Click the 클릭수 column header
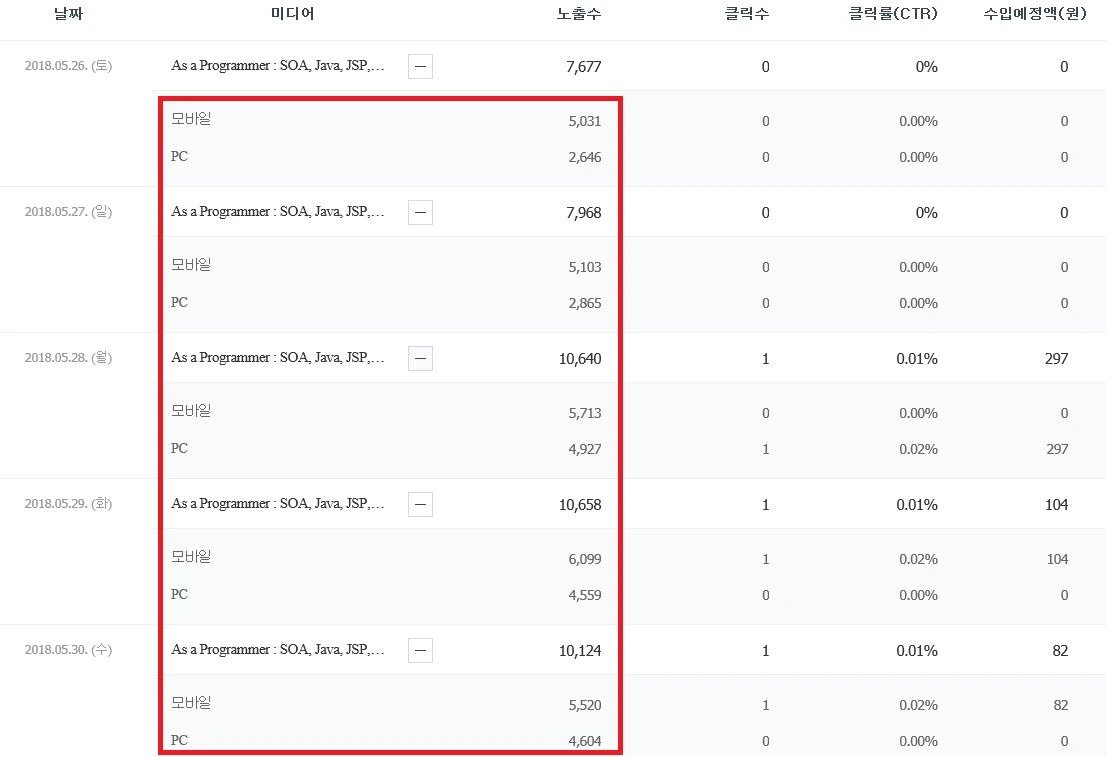 pos(746,14)
